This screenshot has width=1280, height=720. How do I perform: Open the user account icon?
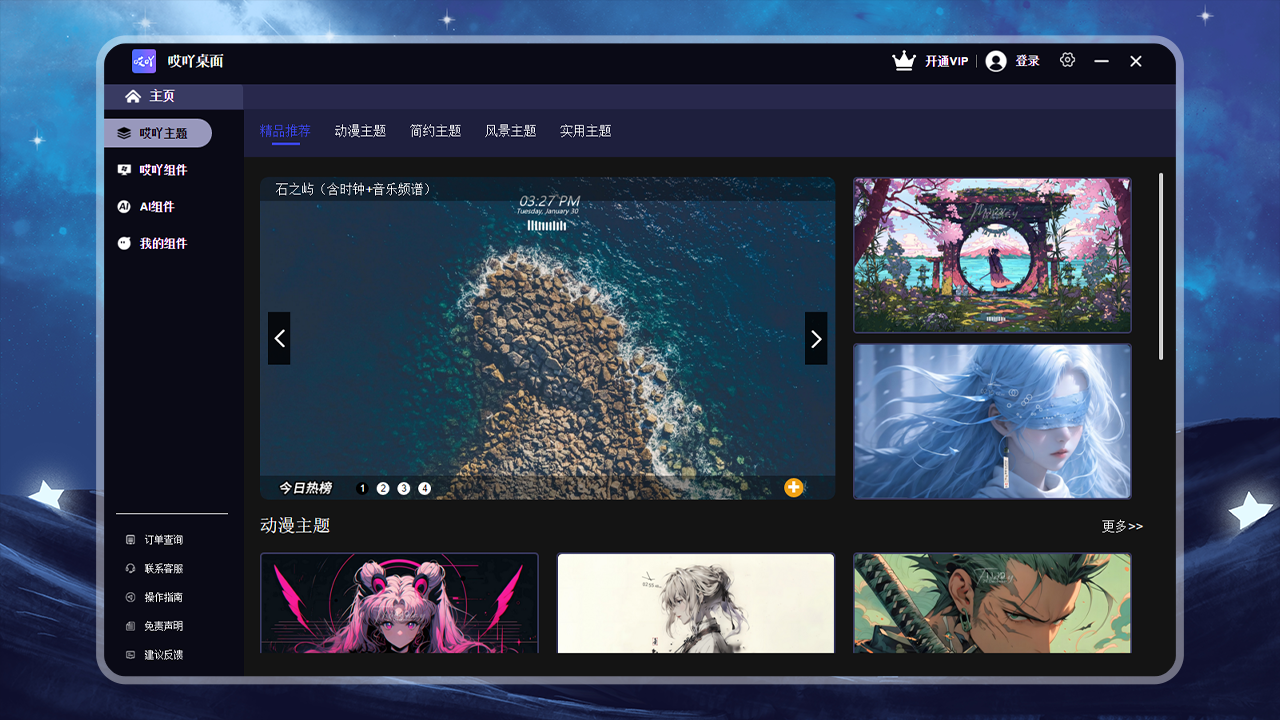996,60
